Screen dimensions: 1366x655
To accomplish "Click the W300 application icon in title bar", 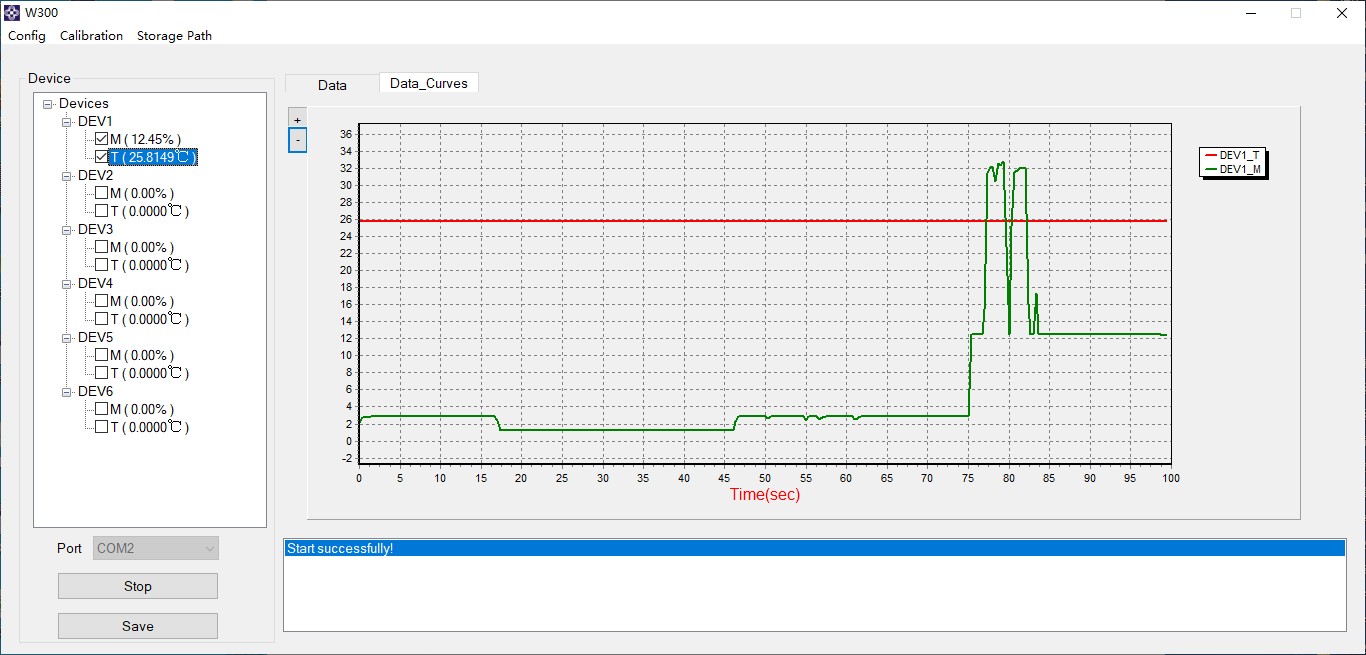I will 12,13.
